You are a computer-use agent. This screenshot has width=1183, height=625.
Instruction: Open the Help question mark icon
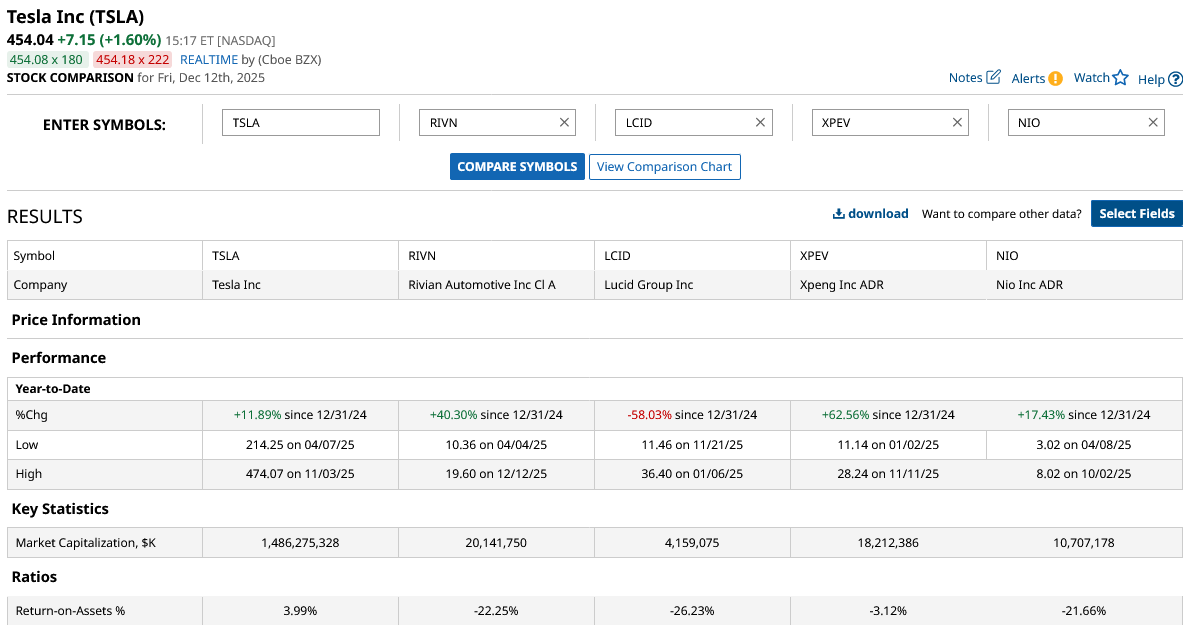coord(1175,79)
